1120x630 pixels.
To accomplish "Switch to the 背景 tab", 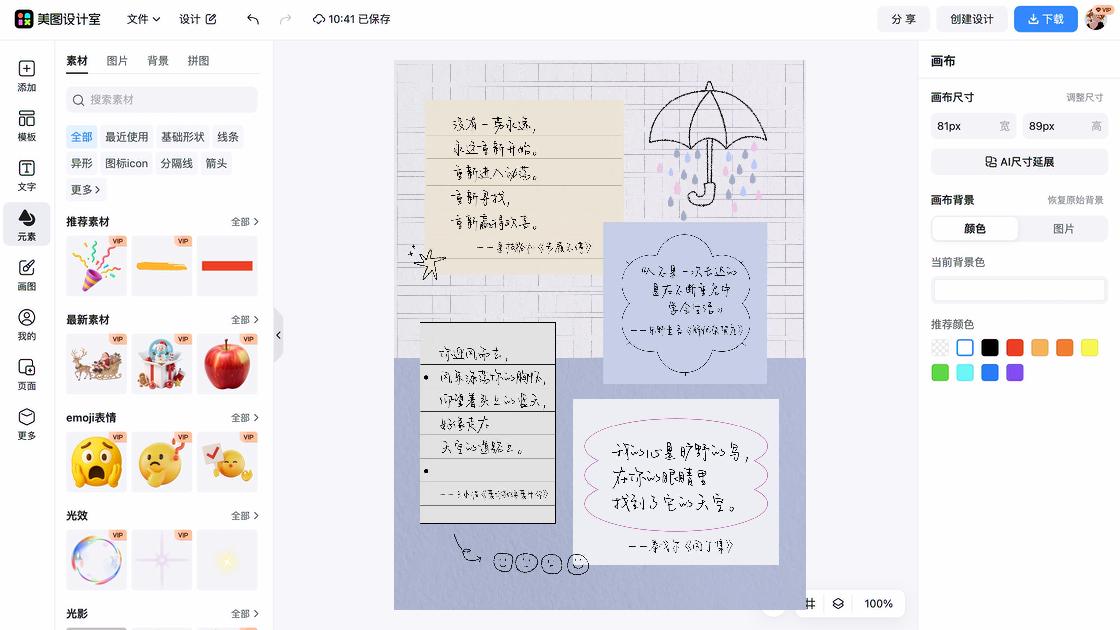I will [158, 61].
